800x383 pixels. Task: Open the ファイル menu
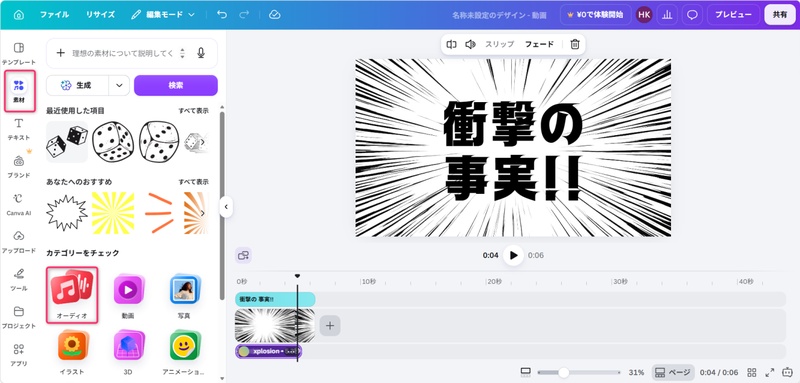coord(55,15)
